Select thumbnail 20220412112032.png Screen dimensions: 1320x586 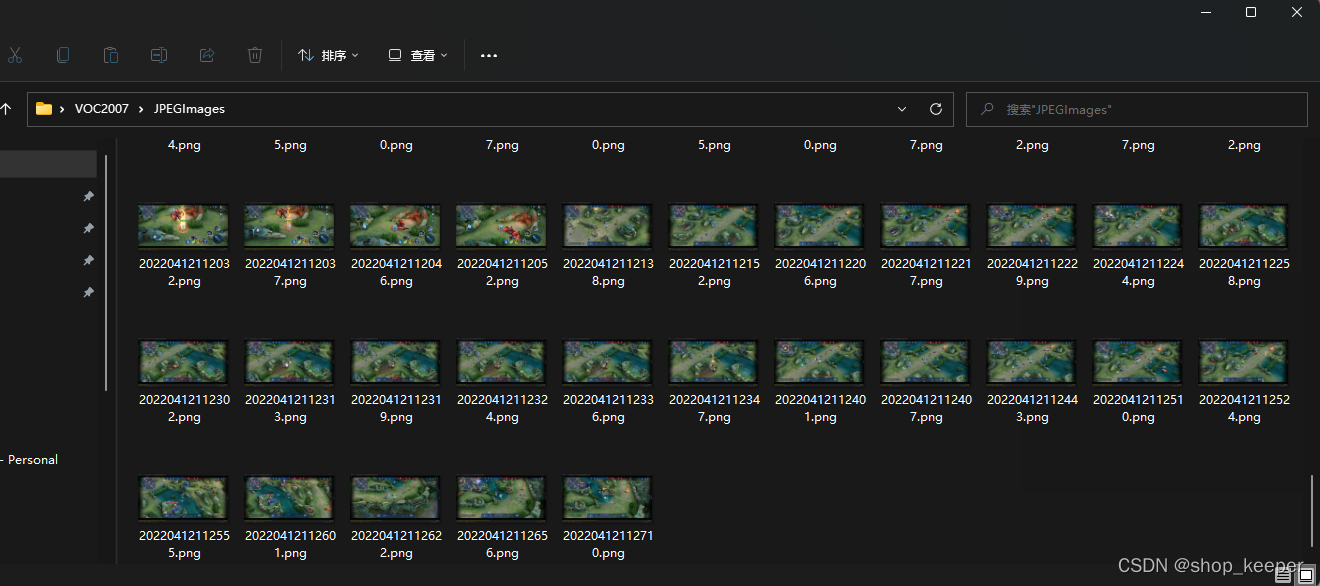[184, 226]
